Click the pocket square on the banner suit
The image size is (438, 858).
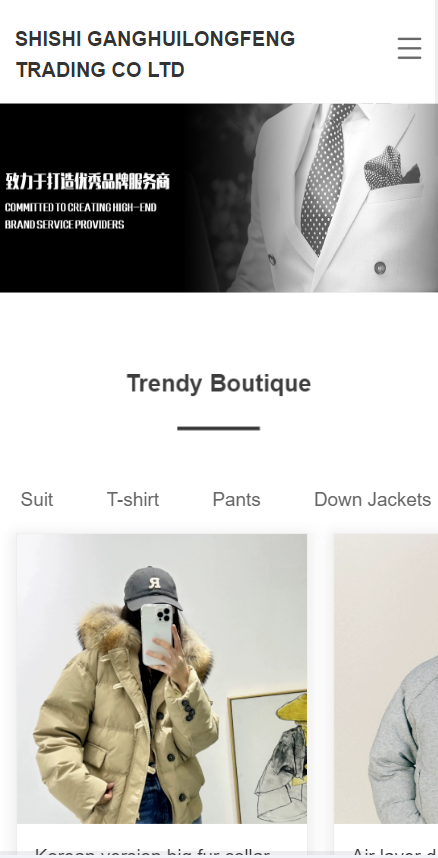(x=391, y=168)
